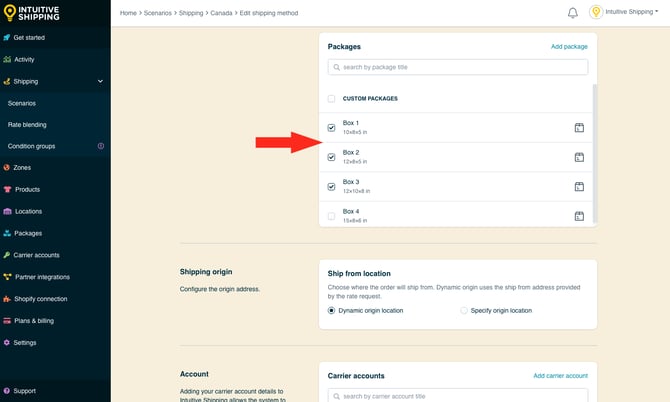The image size is (670, 402).
Task: Click the Get started label
Action: pyautogui.click(x=29, y=38)
